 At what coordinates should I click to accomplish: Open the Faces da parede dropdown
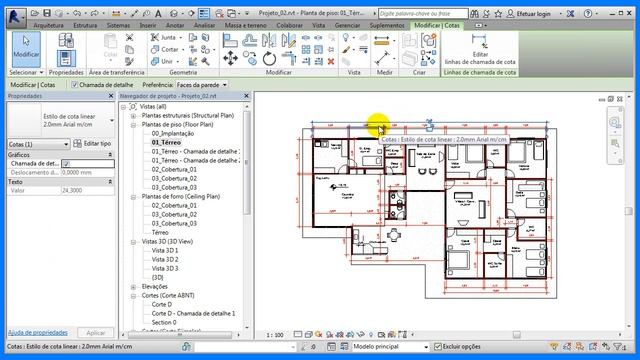[x=202, y=85]
